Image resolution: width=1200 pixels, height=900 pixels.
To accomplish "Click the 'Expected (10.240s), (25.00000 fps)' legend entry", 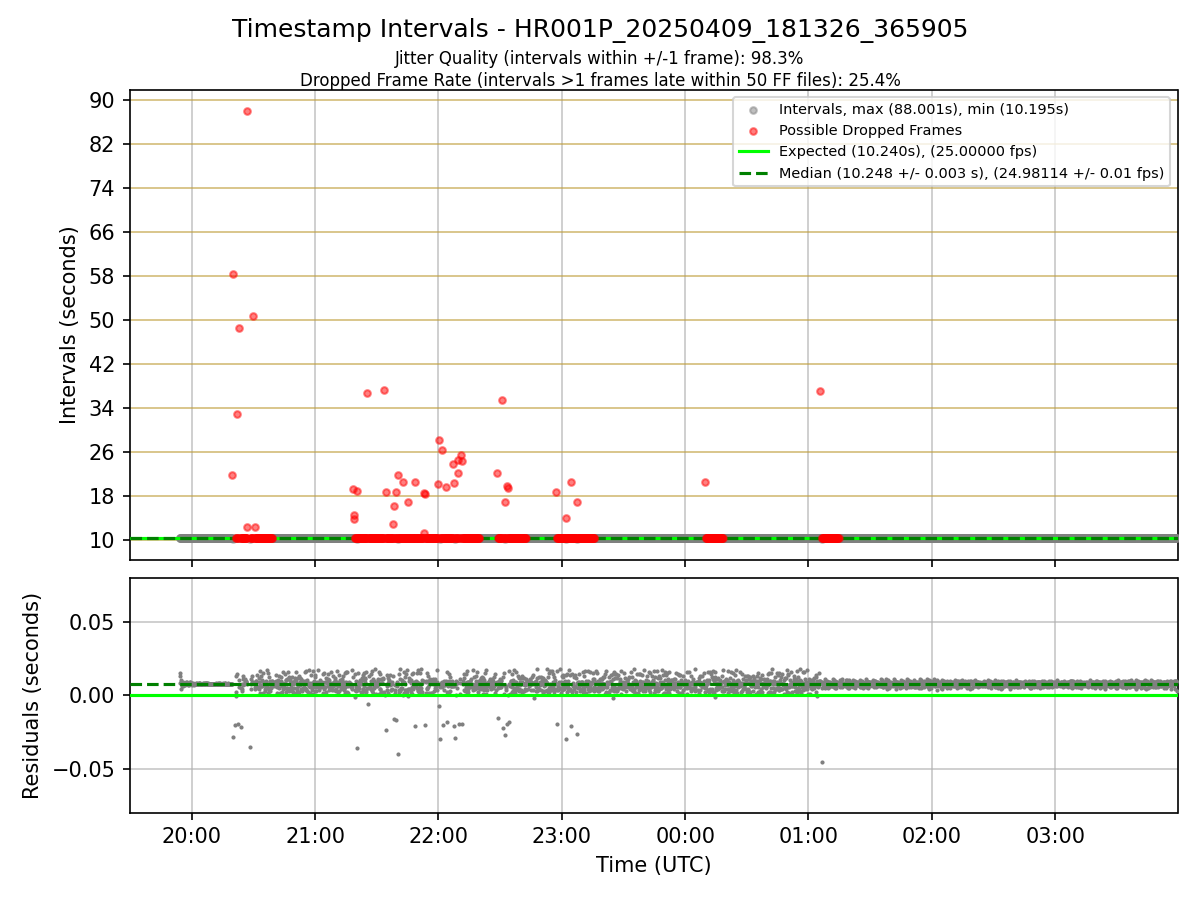I will click(x=908, y=151).
